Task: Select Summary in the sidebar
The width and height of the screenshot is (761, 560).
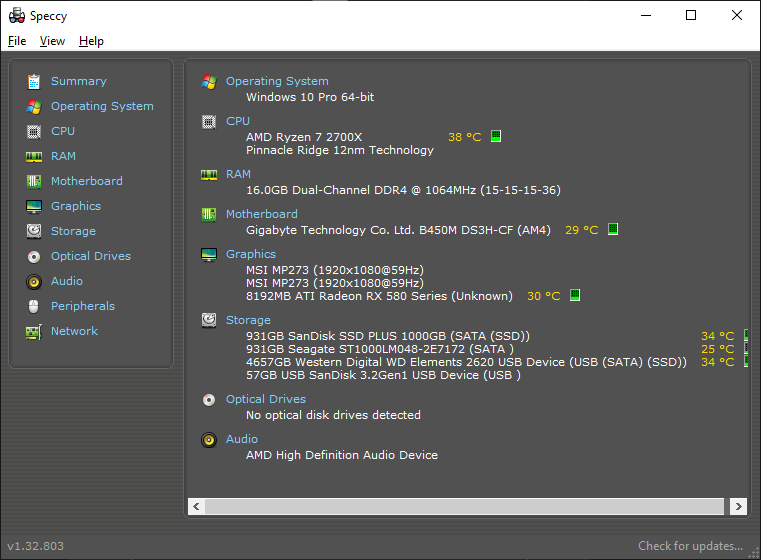Action: click(79, 81)
